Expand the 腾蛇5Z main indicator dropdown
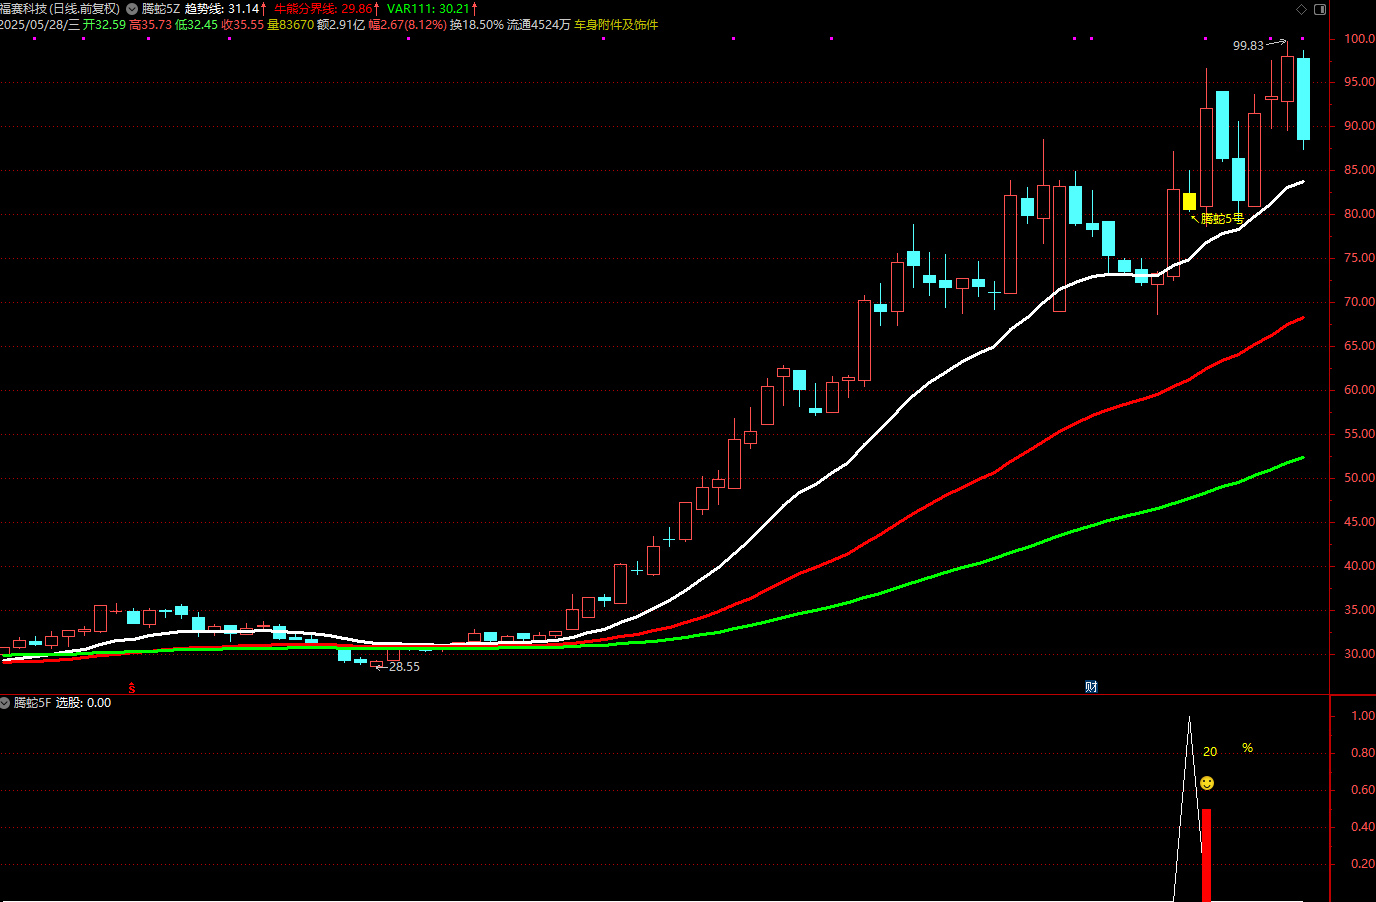This screenshot has width=1376, height=902. pos(132,9)
